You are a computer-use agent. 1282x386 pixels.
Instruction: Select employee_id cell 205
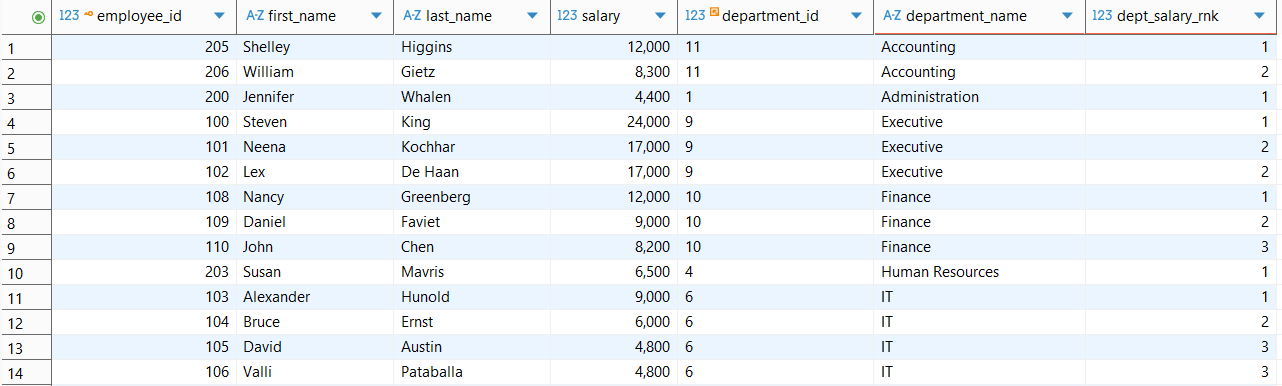143,47
